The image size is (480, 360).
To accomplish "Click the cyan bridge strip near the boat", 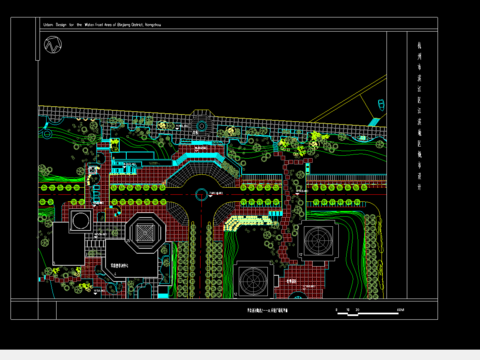I will coord(374,122).
